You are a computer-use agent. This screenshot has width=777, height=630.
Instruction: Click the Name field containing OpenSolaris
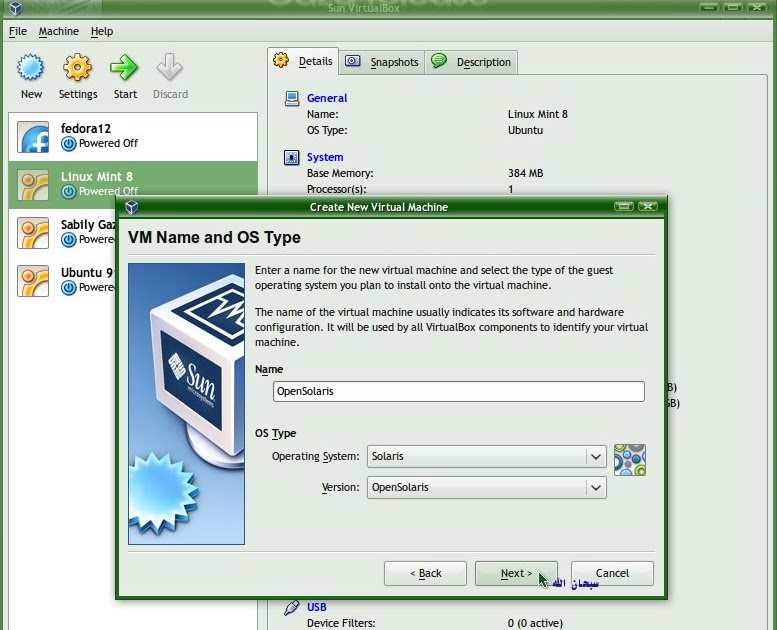(x=459, y=392)
